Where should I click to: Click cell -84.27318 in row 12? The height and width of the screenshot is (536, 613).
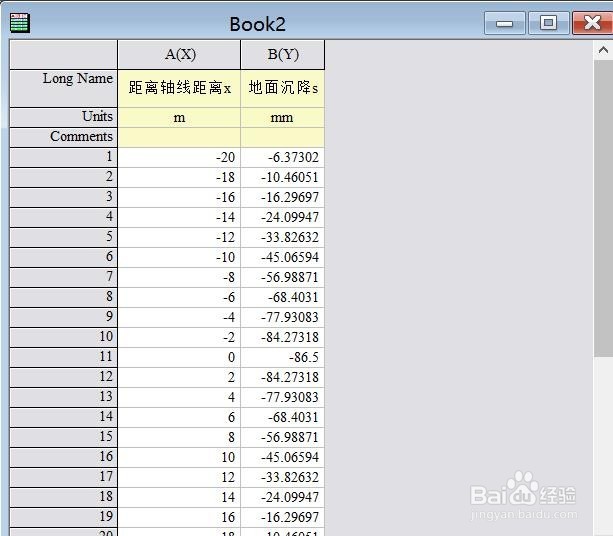click(283, 377)
